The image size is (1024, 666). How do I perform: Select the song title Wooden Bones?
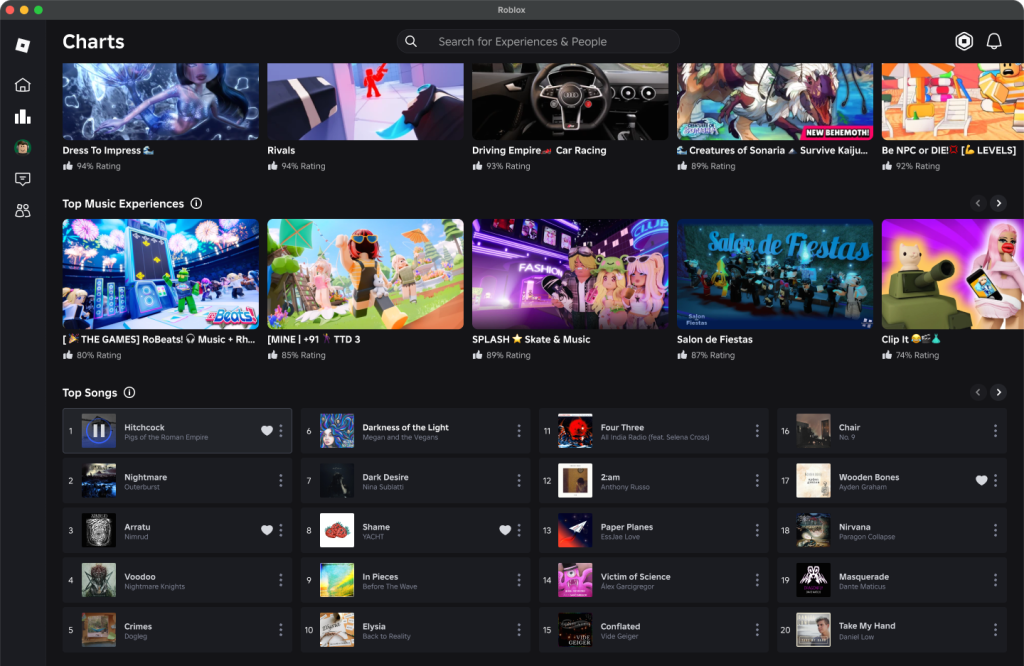(869, 477)
